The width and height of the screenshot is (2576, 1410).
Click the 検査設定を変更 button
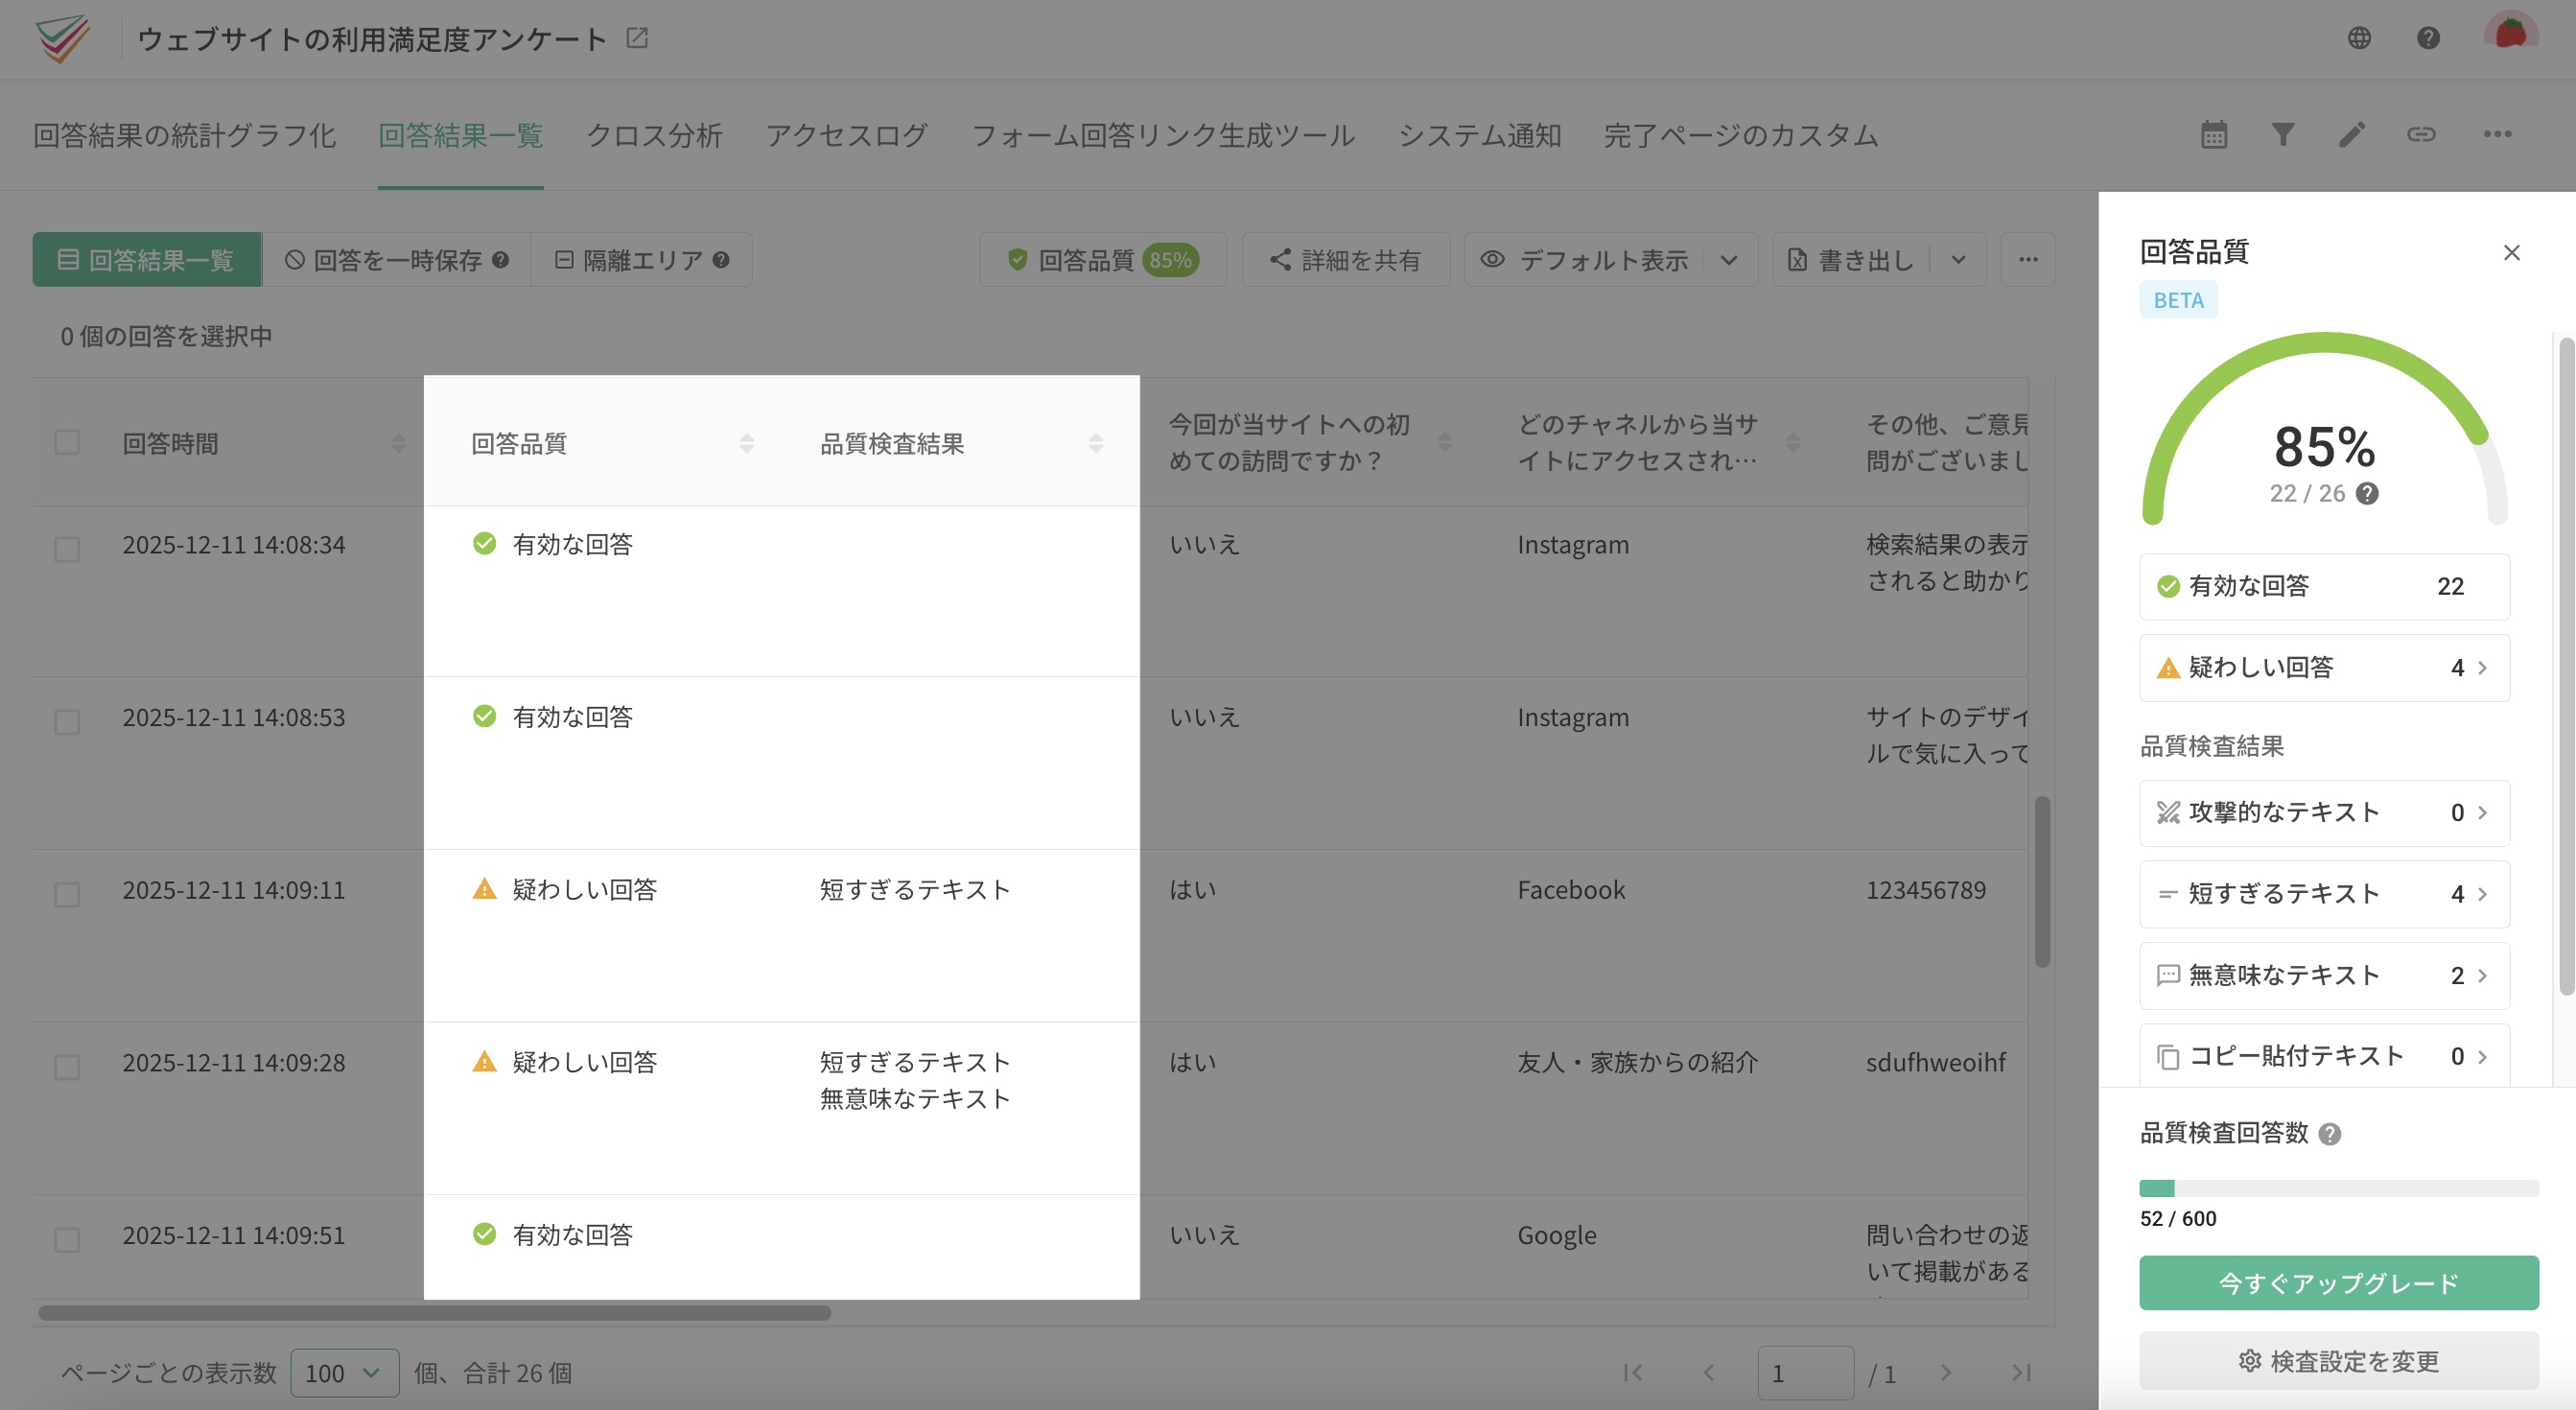coord(2338,1361)
